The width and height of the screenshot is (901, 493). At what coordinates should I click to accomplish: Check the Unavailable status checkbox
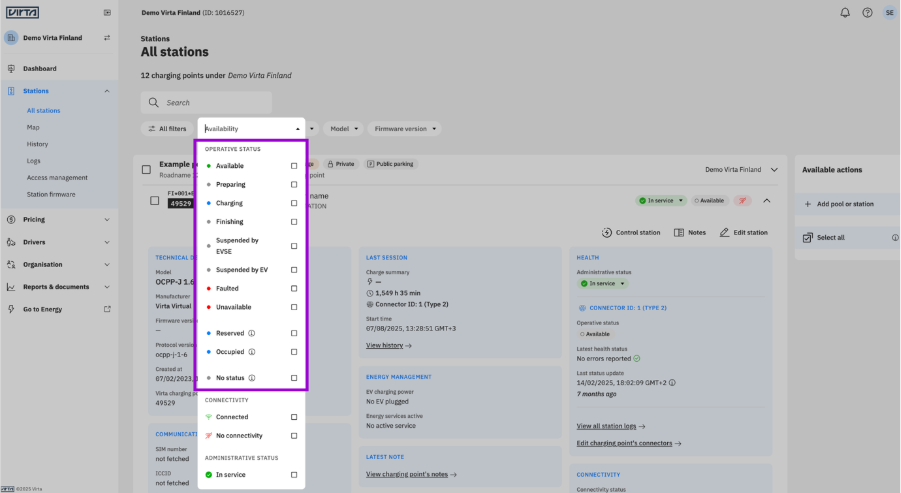[294, 307]
